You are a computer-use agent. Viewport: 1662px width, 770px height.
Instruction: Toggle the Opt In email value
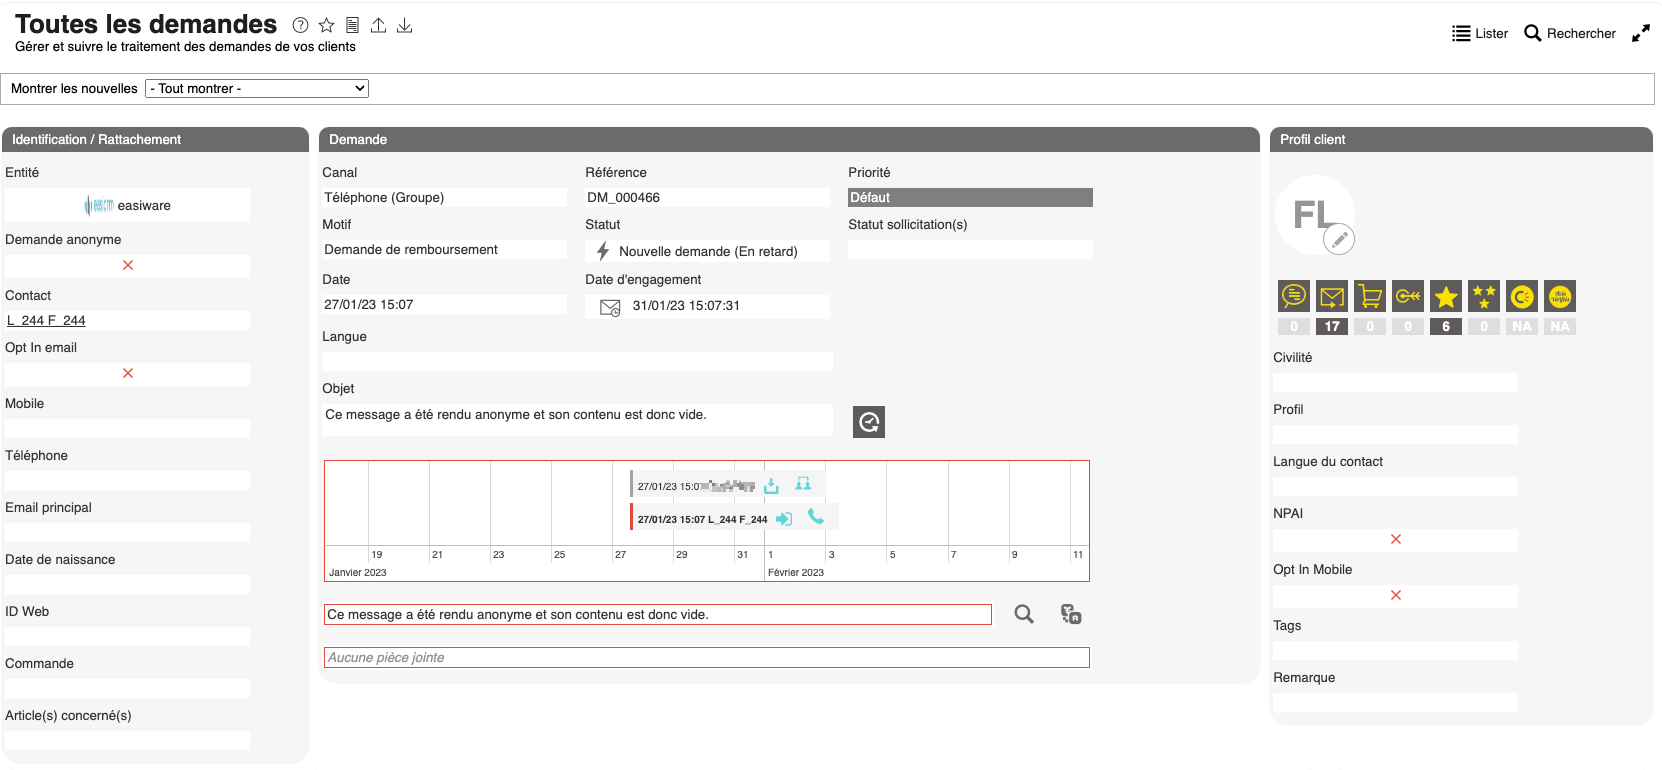(128, 374)
